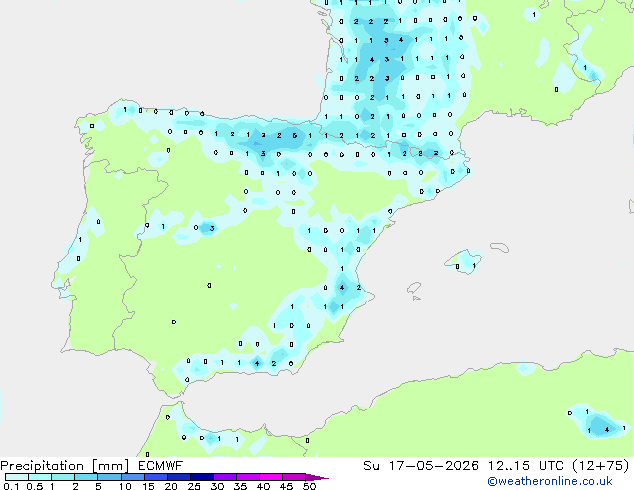Choose the 35–40 mm magenta legend swatch
This screenshot has height=490, width=634.
point(248,477)
